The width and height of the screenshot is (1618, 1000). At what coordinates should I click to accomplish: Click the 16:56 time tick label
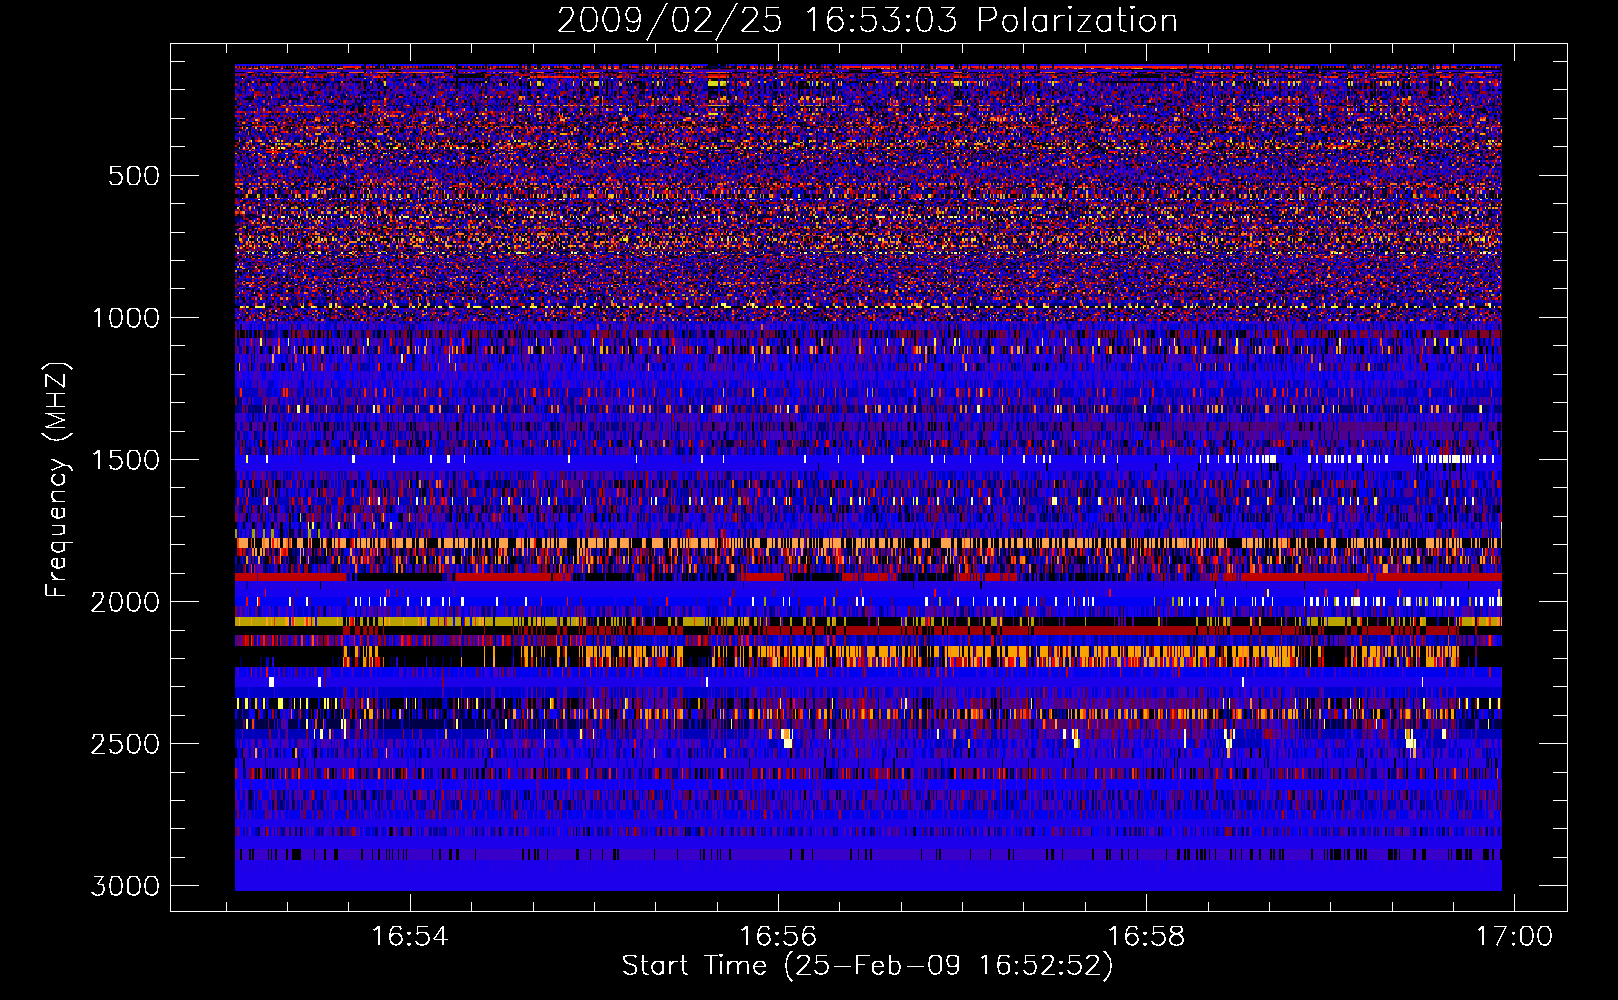777,937
